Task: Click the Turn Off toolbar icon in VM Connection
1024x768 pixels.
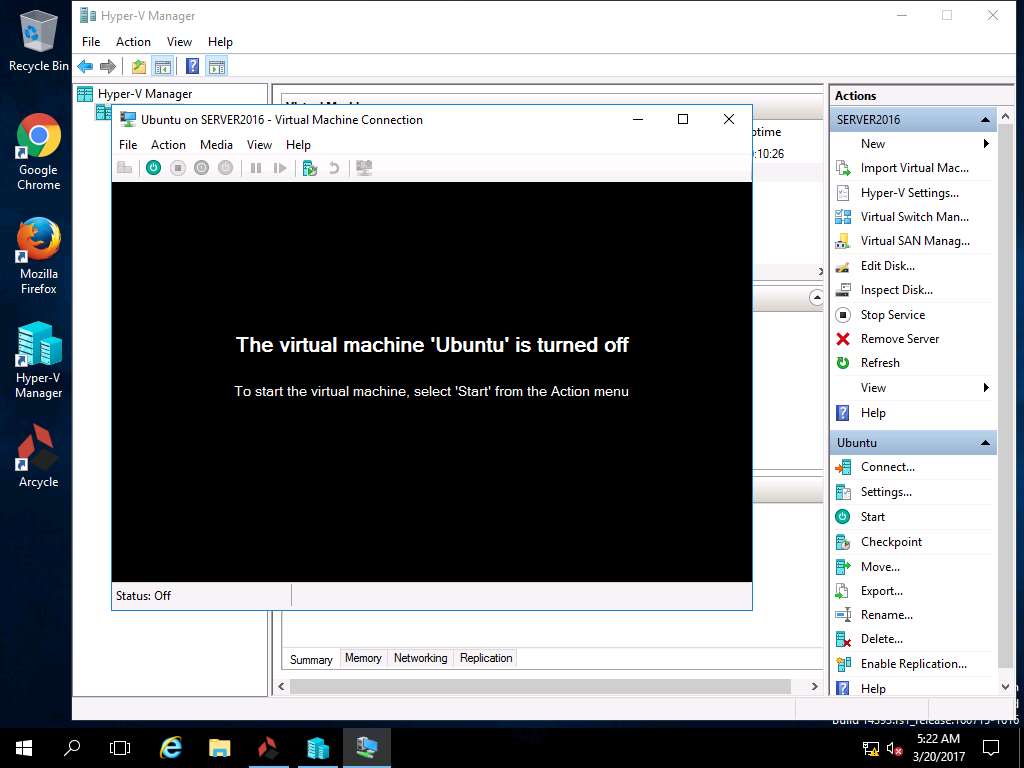Action: 178,168
